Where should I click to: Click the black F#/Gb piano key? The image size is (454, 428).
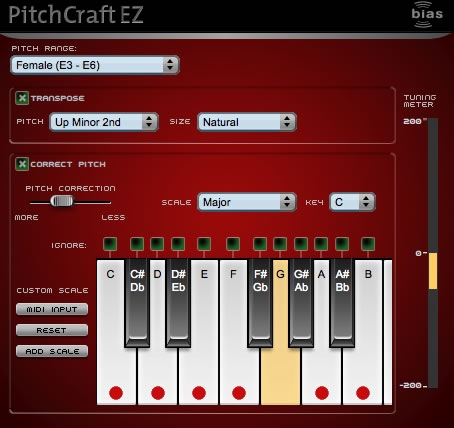coord(260,303)
